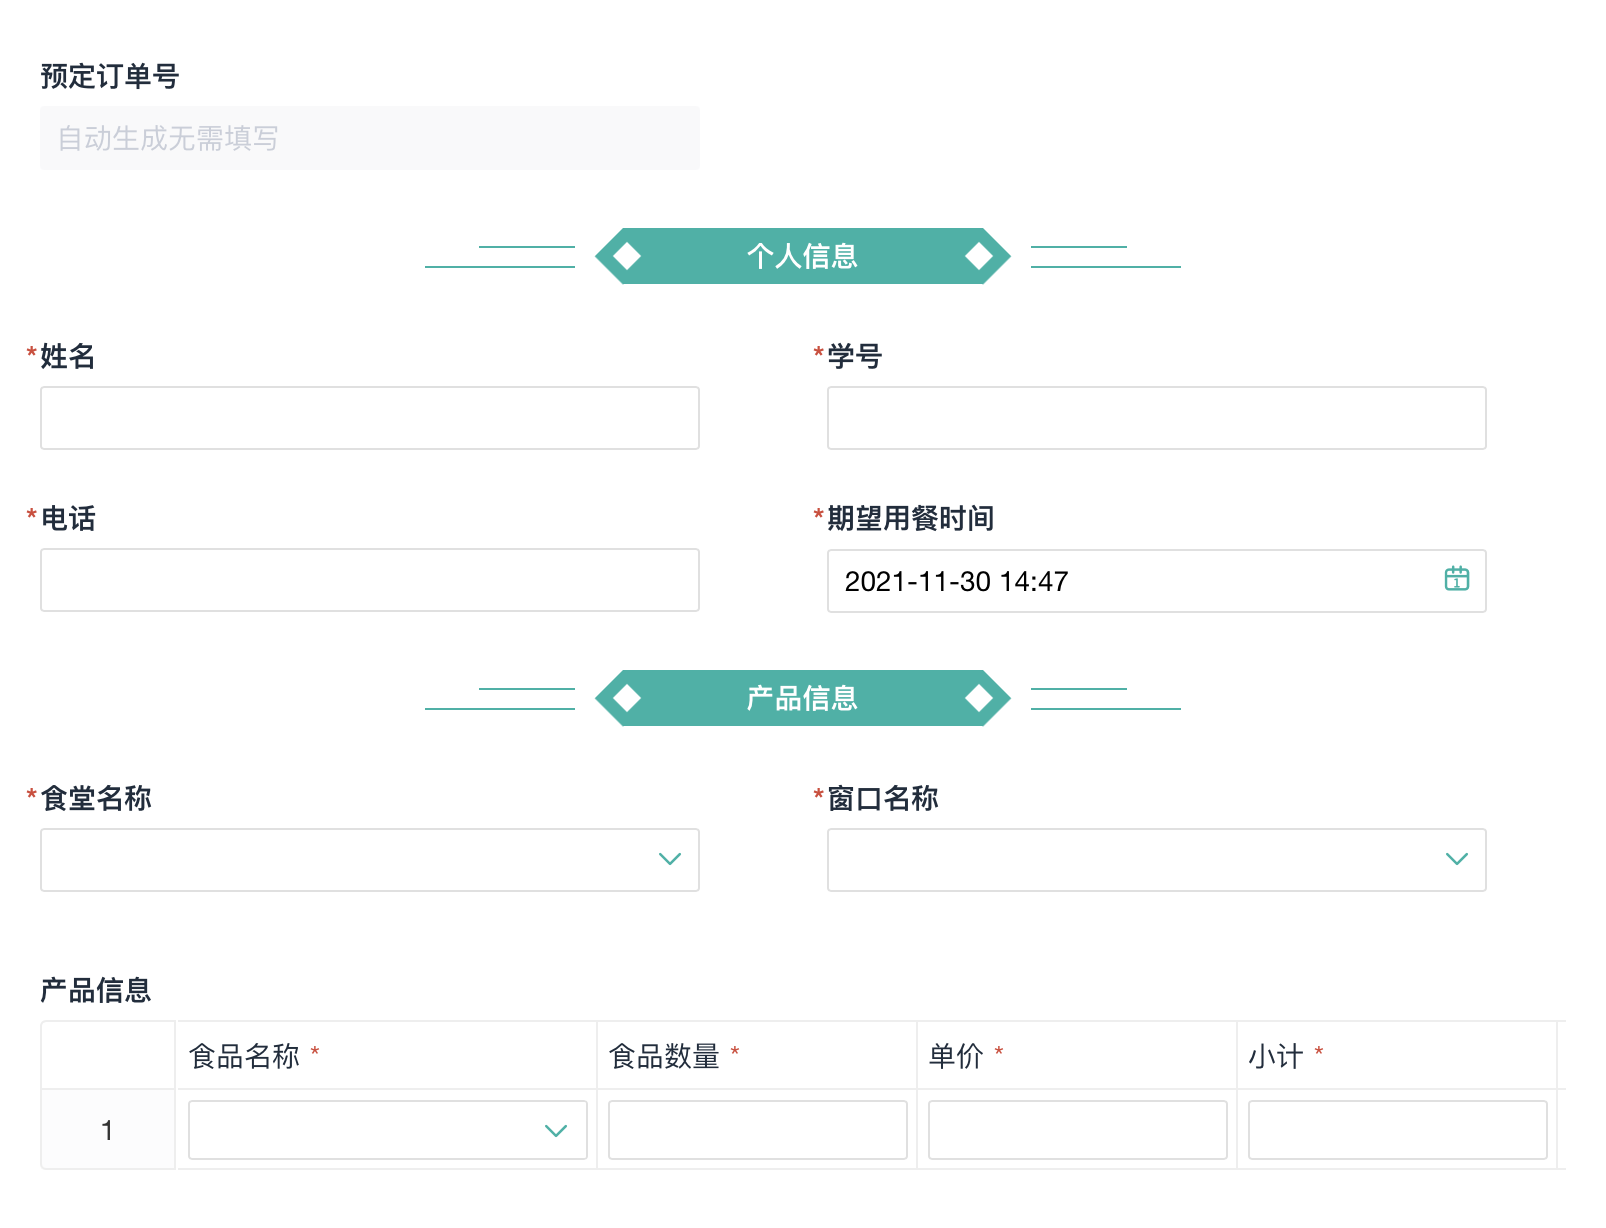Click the disabled 预定订单号 field

369,138
